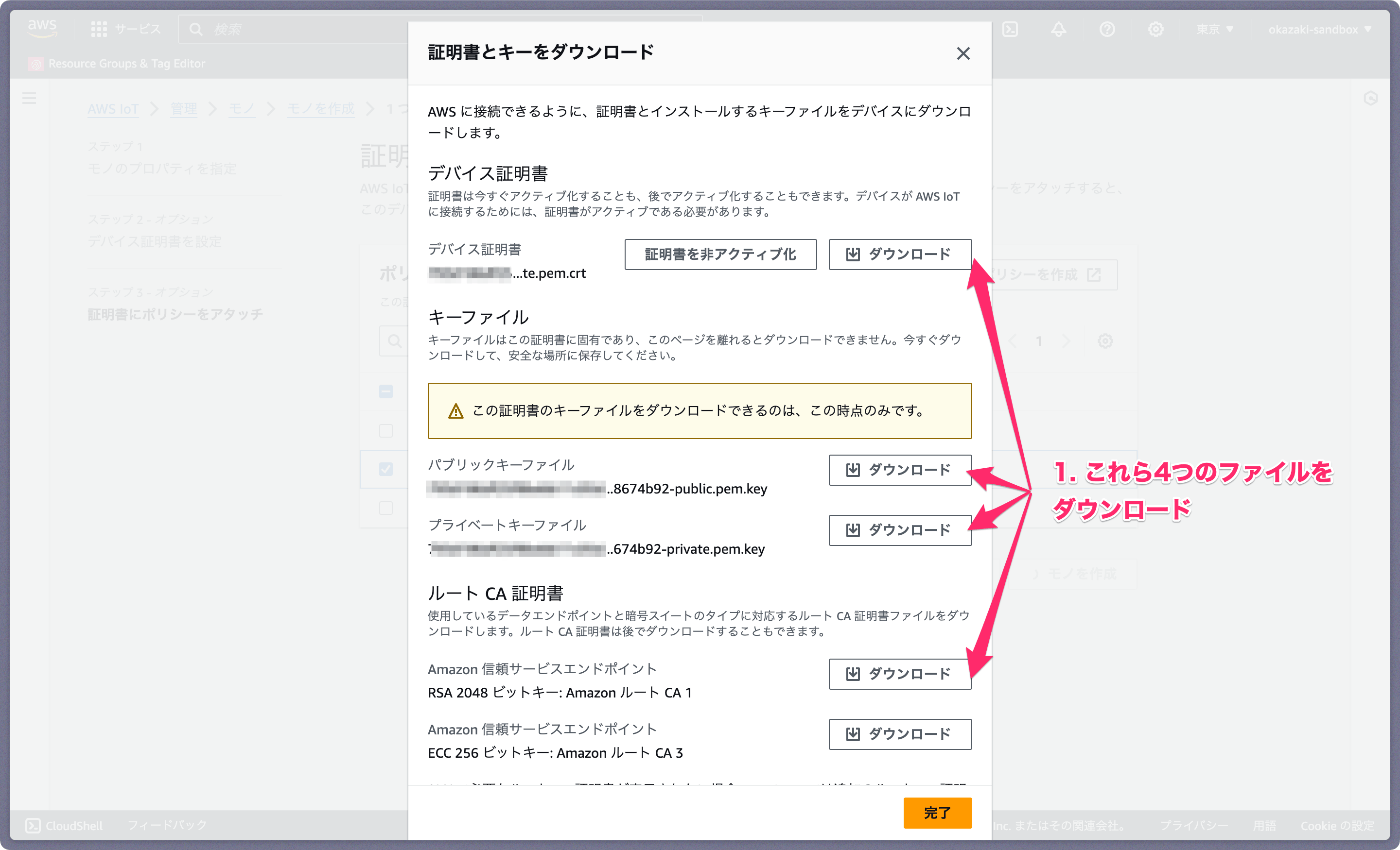
Task: Click page number 1 in pagination
Action: tap(1039, 341)
